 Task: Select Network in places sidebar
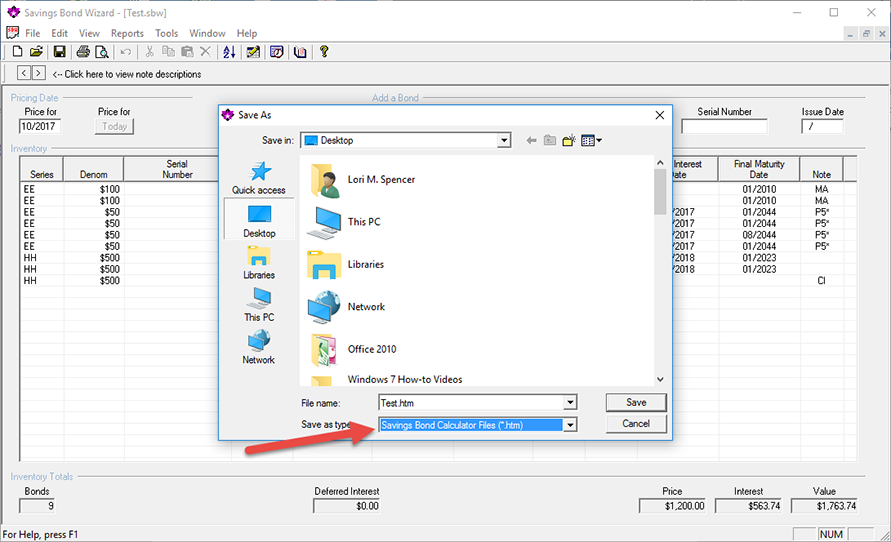click(259, 347)
